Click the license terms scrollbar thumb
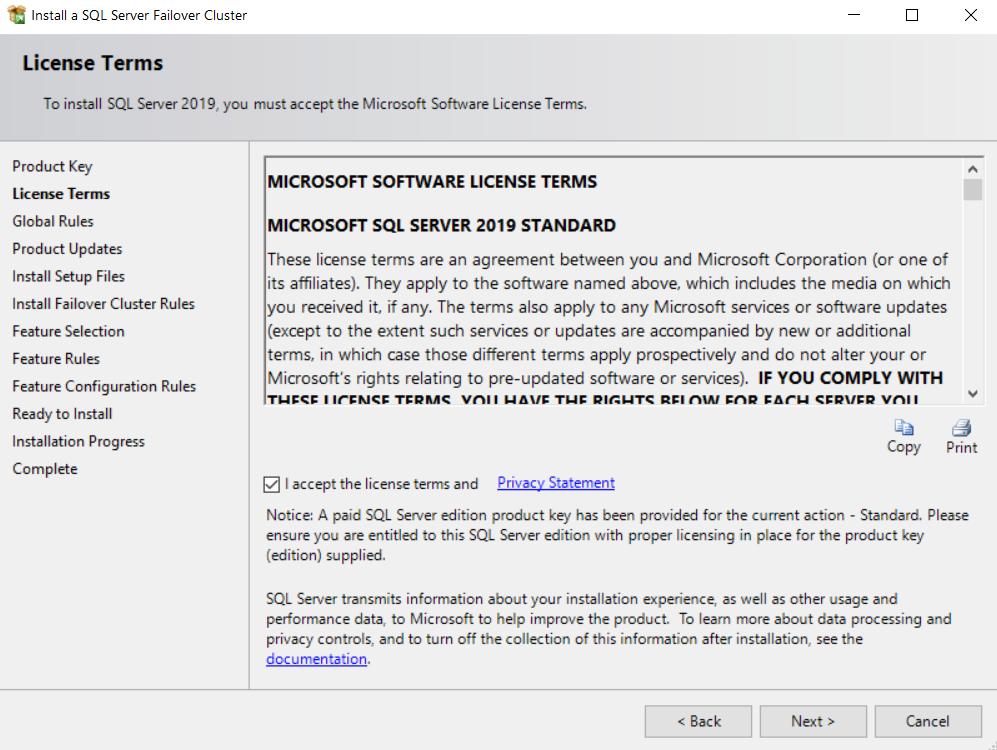Viewport: 997px width, 750px height. click(x=972, y=189)
